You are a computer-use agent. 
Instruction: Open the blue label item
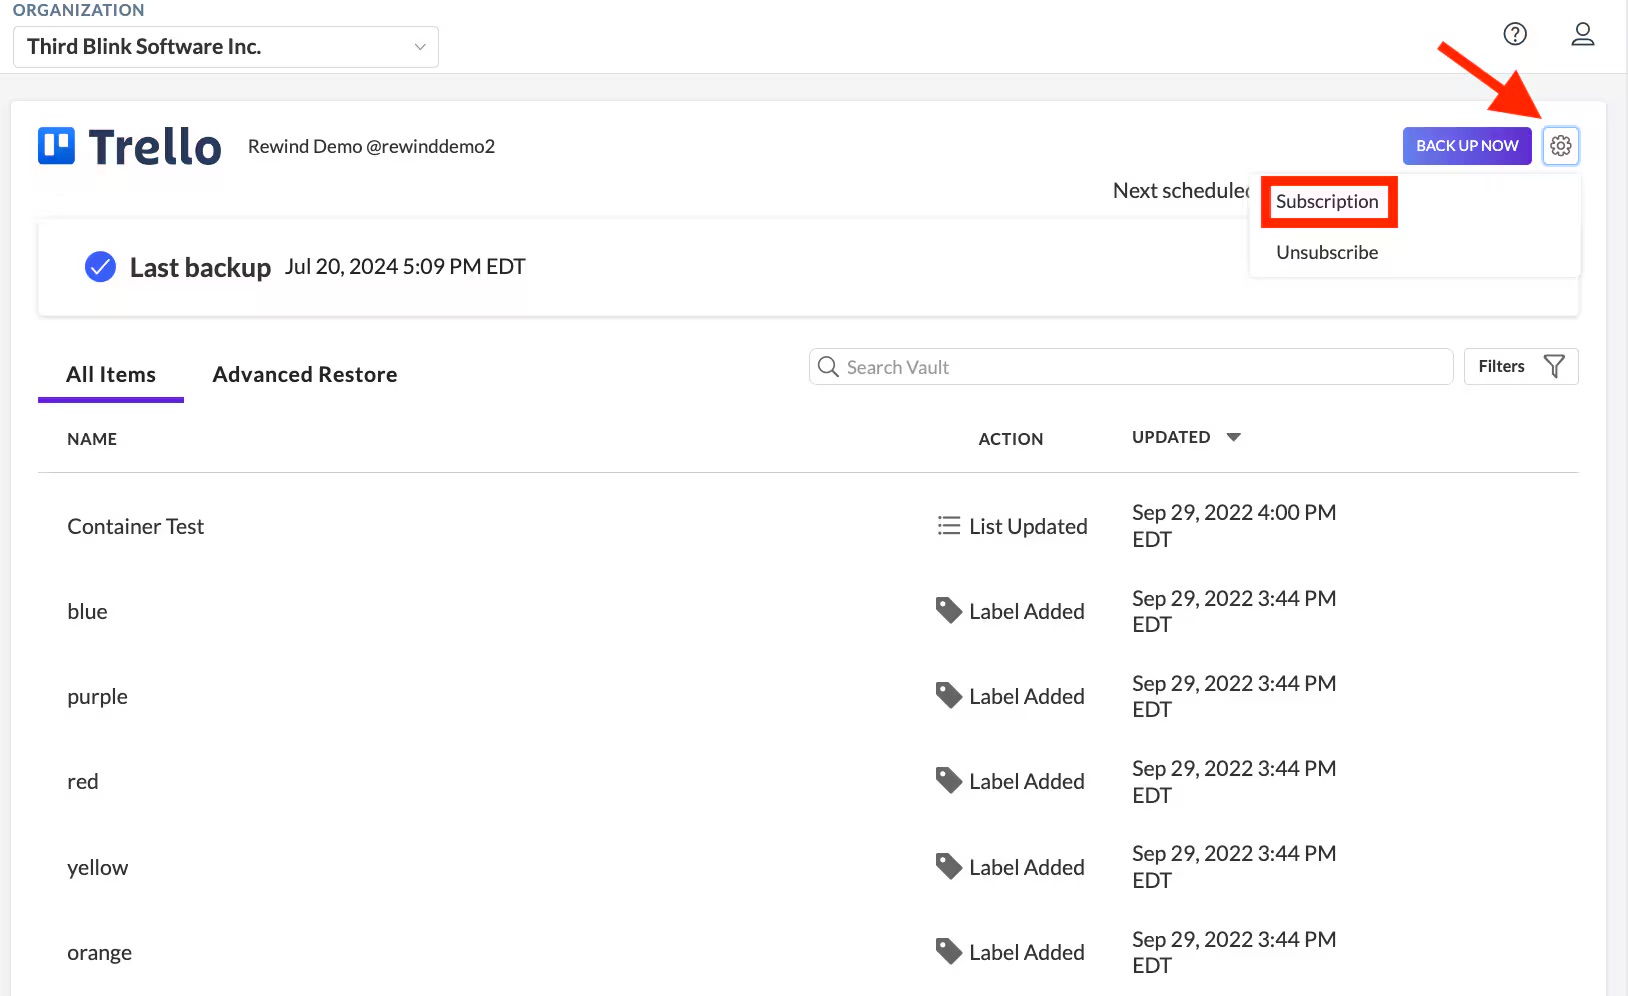click(87, 612)
